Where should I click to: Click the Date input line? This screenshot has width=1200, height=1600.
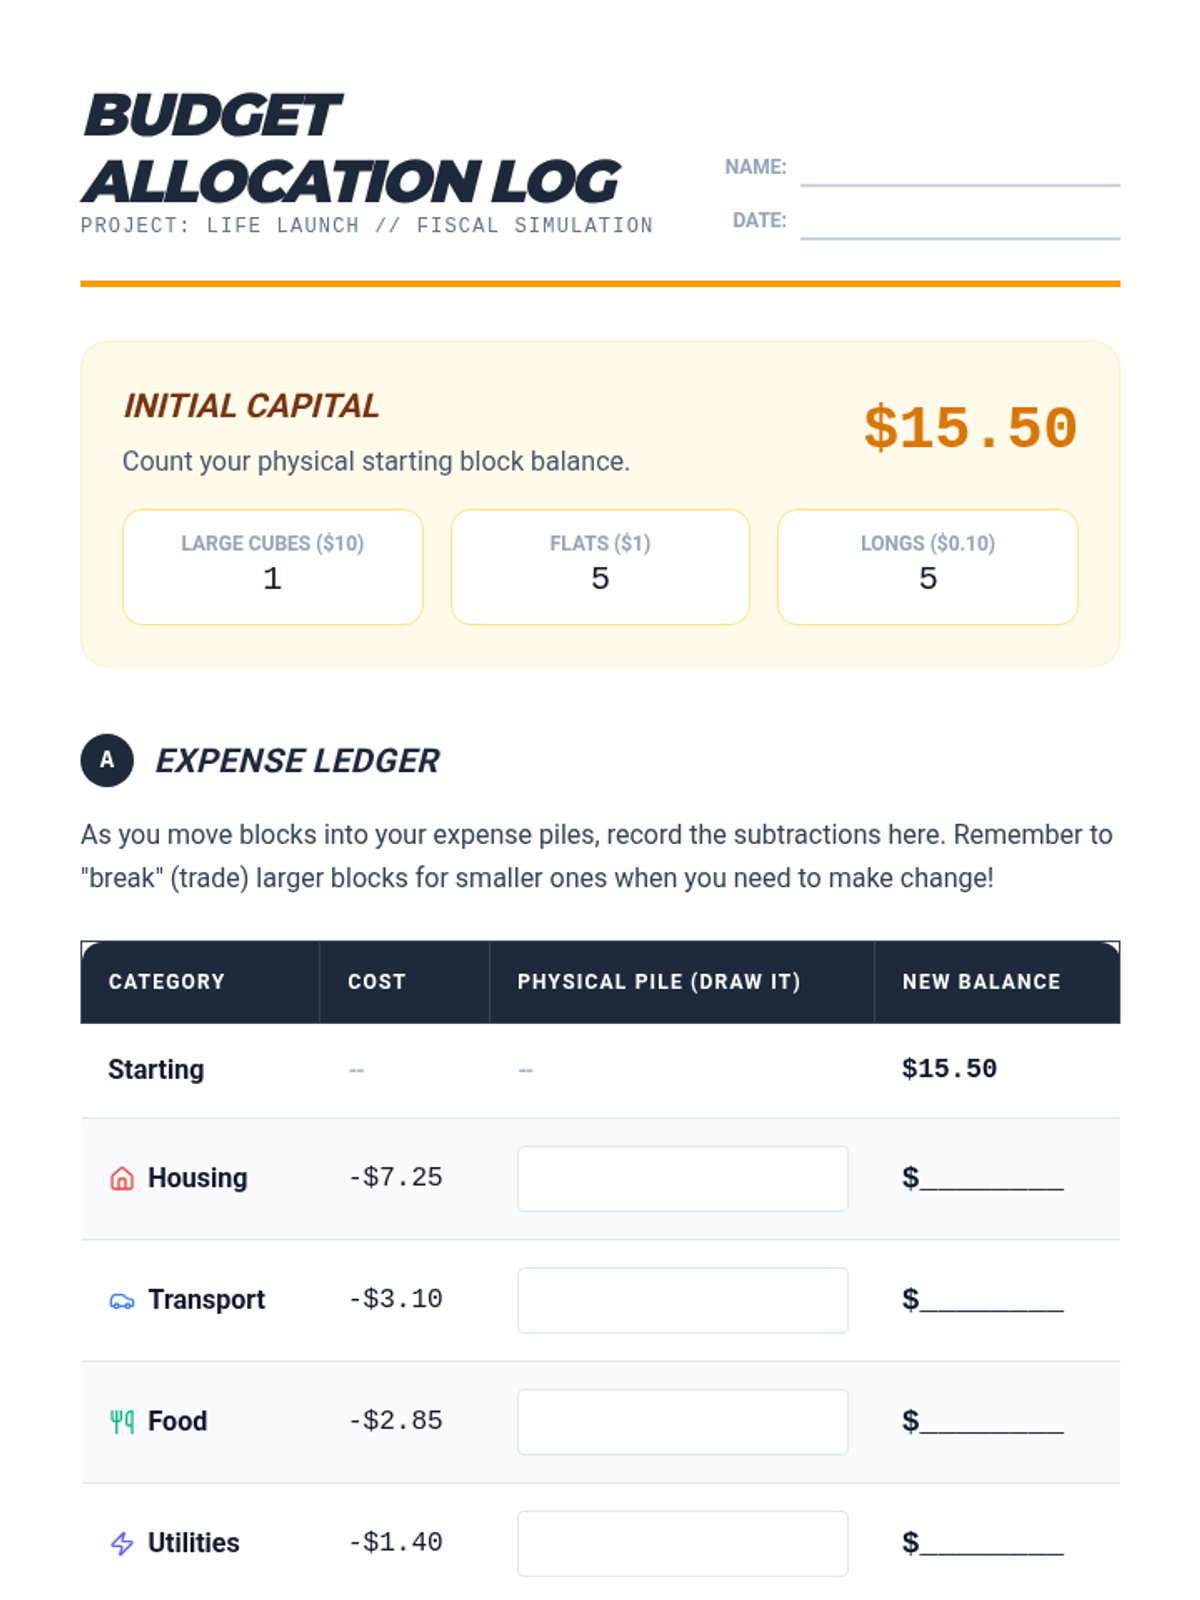point(959,223)
